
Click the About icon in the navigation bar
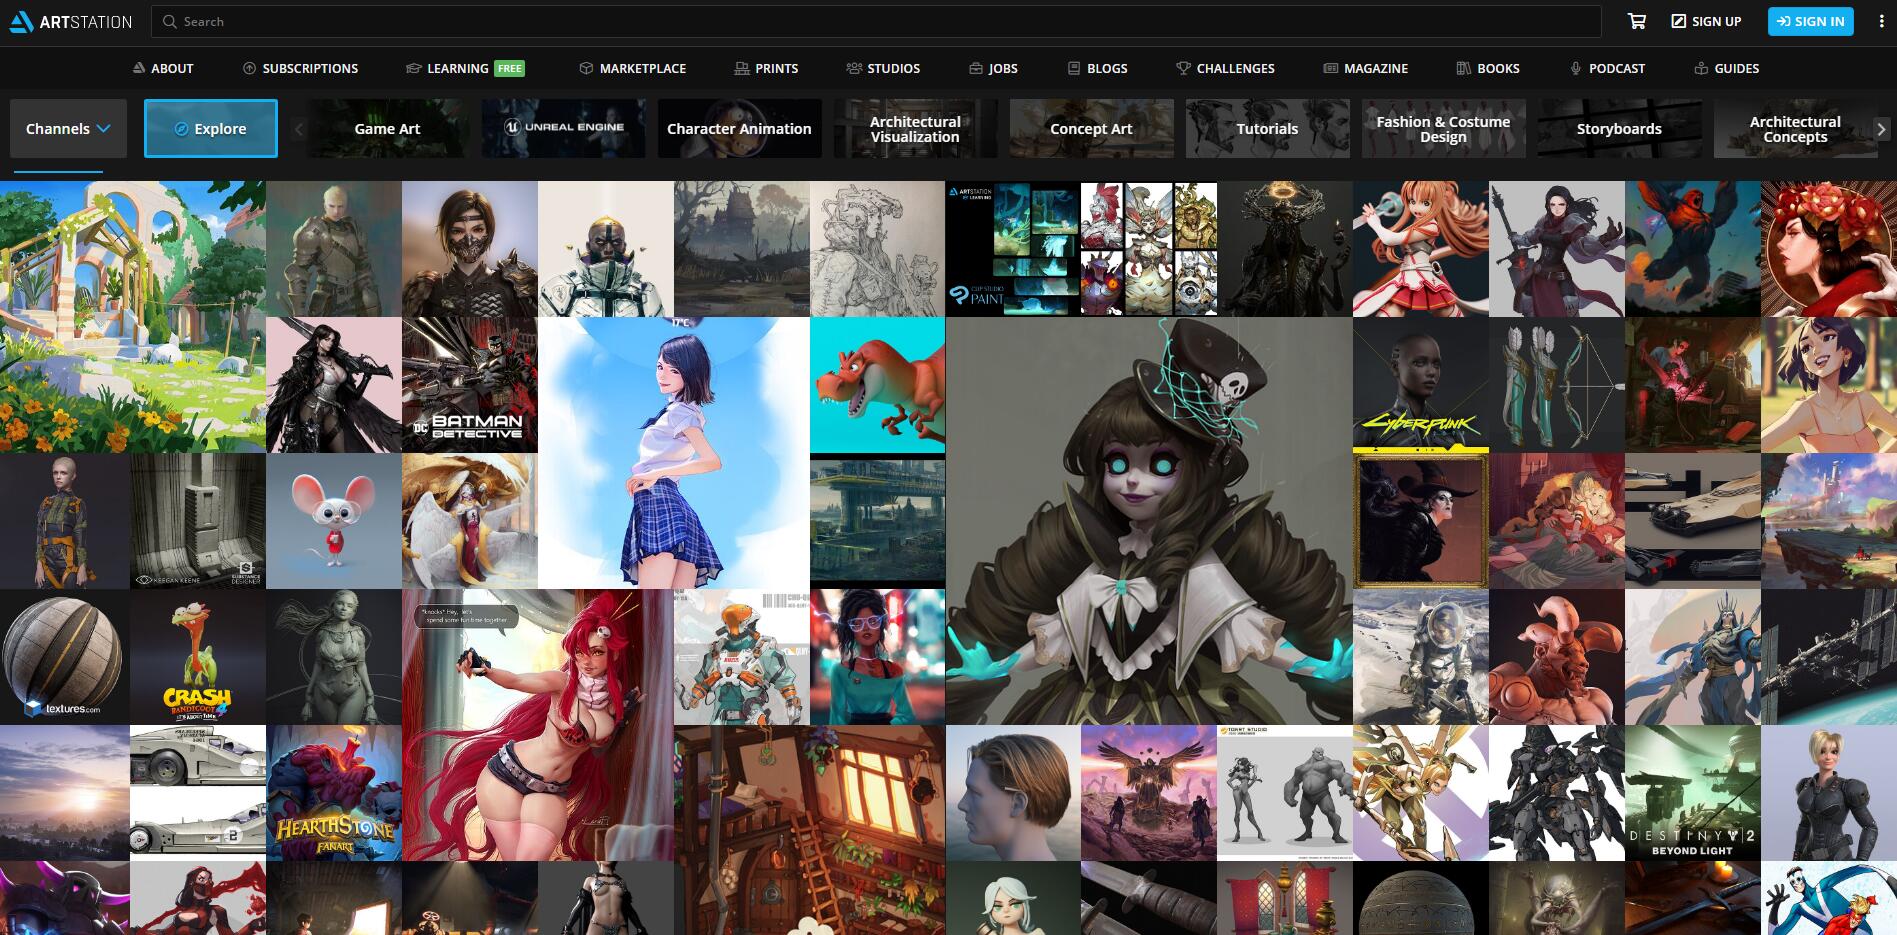pyautogui.click(x=139, y=68)
